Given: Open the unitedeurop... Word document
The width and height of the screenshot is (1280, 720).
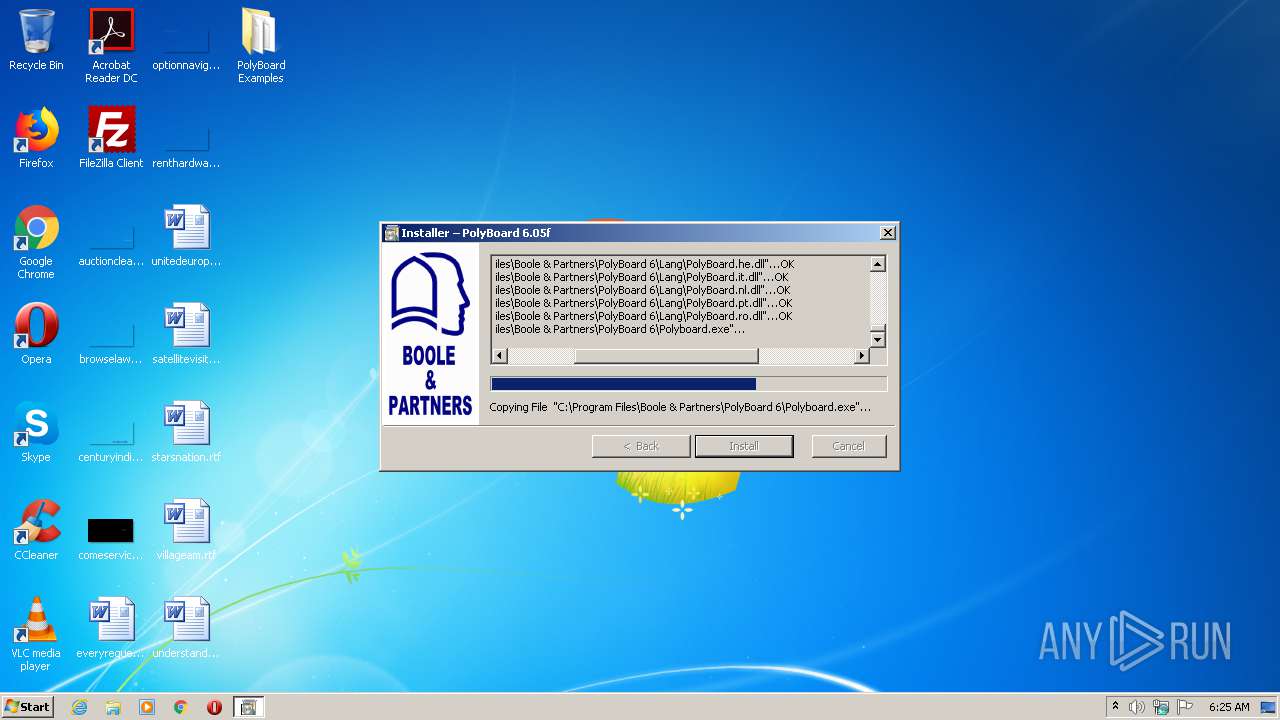Looking at the screenshot, I should (186, 236).
